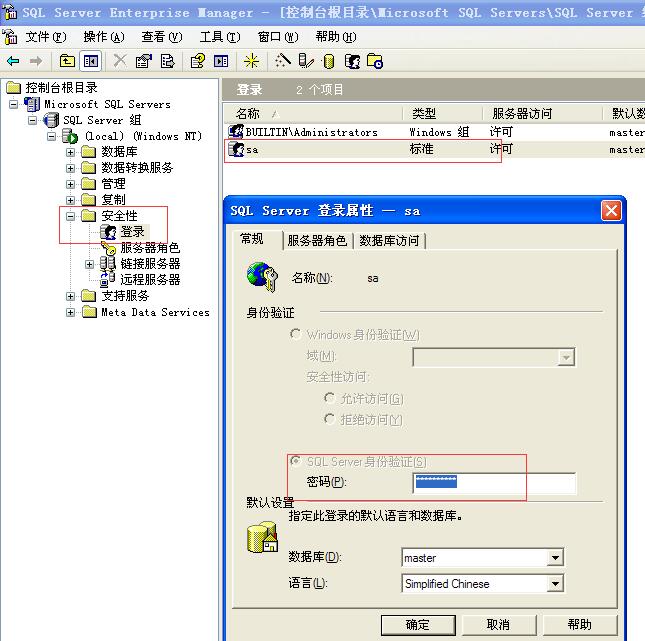Sort by the 服务器访问 column header
The width and height of the screenshot is (645, 641).
(542, 113)
